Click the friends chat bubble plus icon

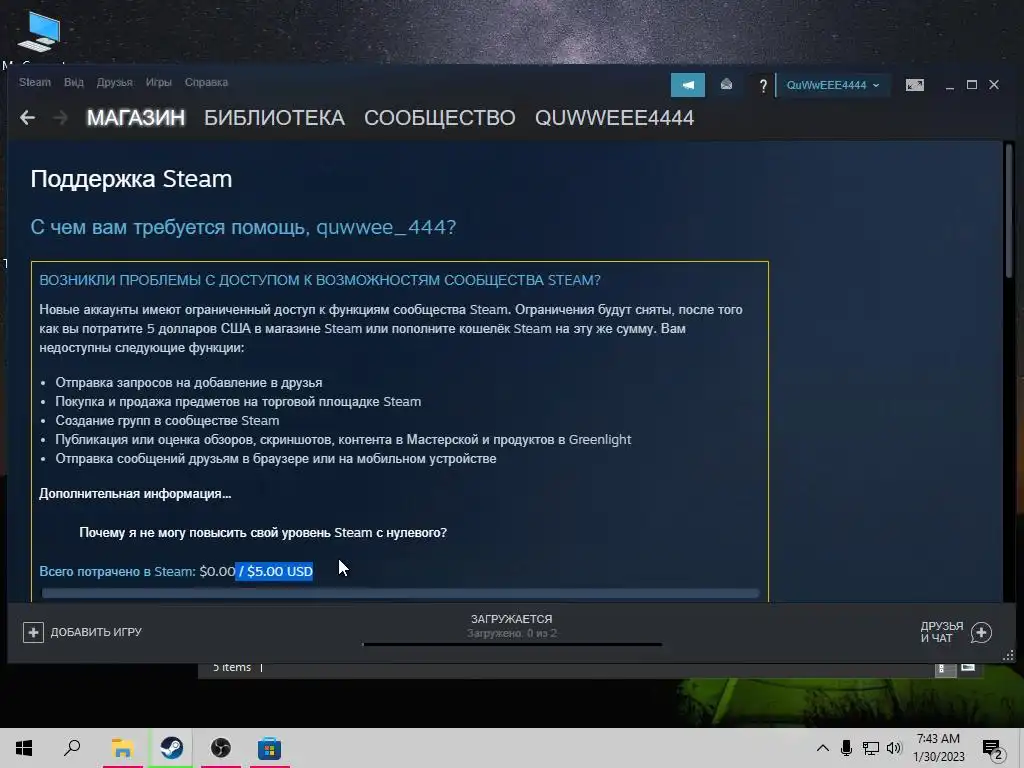click(x=981, y=632)
